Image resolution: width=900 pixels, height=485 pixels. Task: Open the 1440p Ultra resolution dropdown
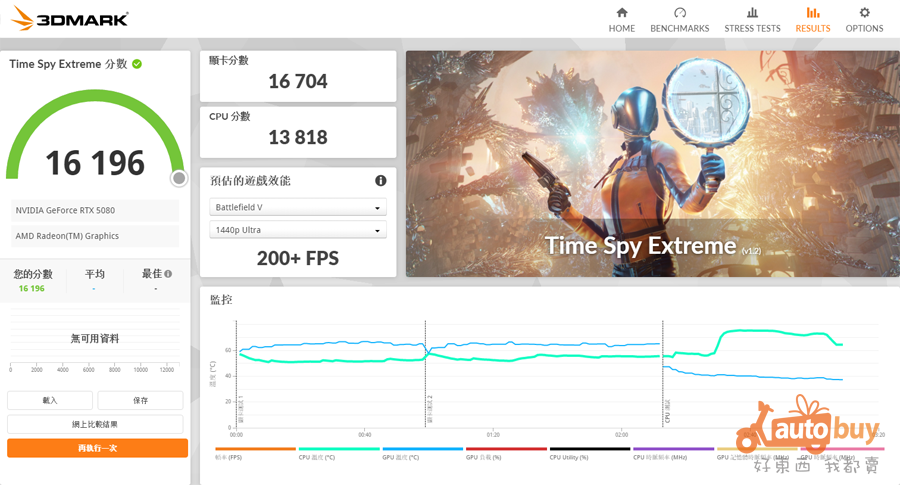[x=298, y=230]
